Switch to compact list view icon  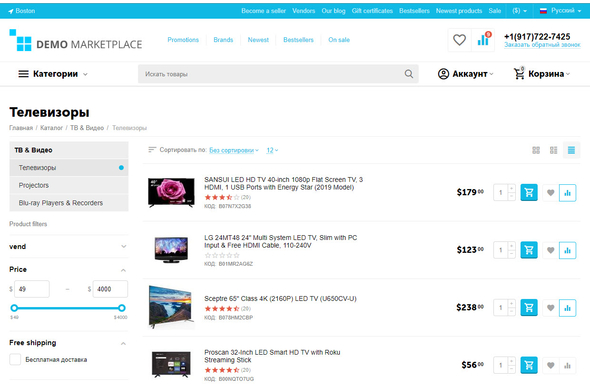(x=571, y=150)
